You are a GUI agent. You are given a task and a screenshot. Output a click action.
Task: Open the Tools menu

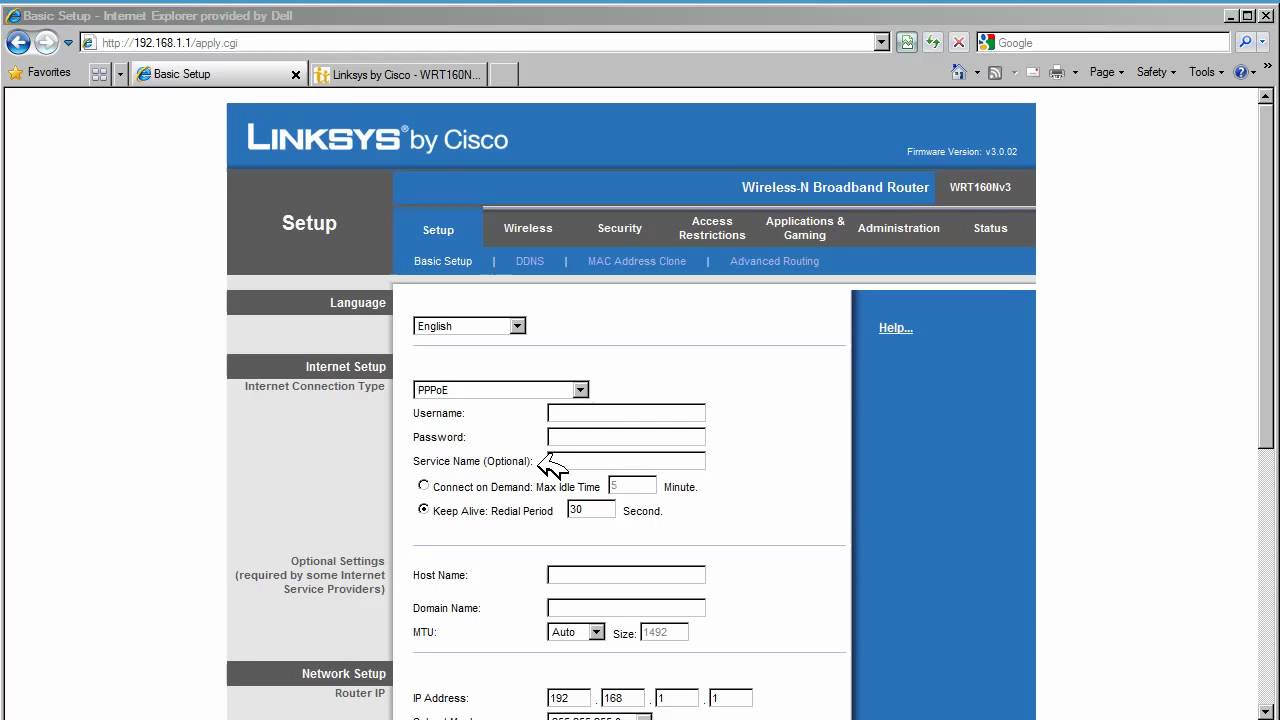(x=1207, y=72)
